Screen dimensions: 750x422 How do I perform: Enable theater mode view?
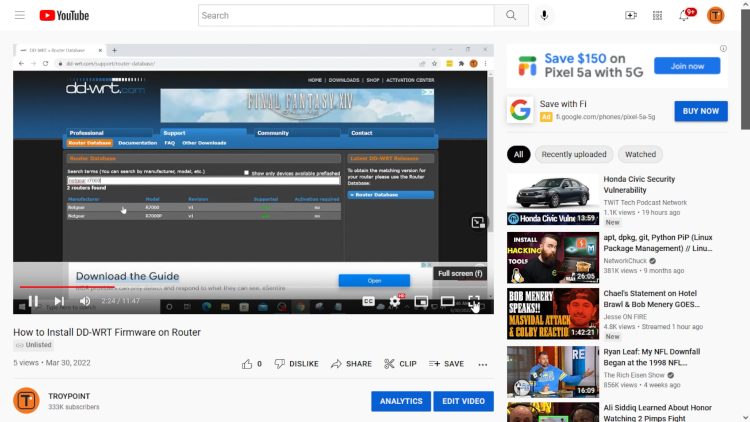pos(447,301)
